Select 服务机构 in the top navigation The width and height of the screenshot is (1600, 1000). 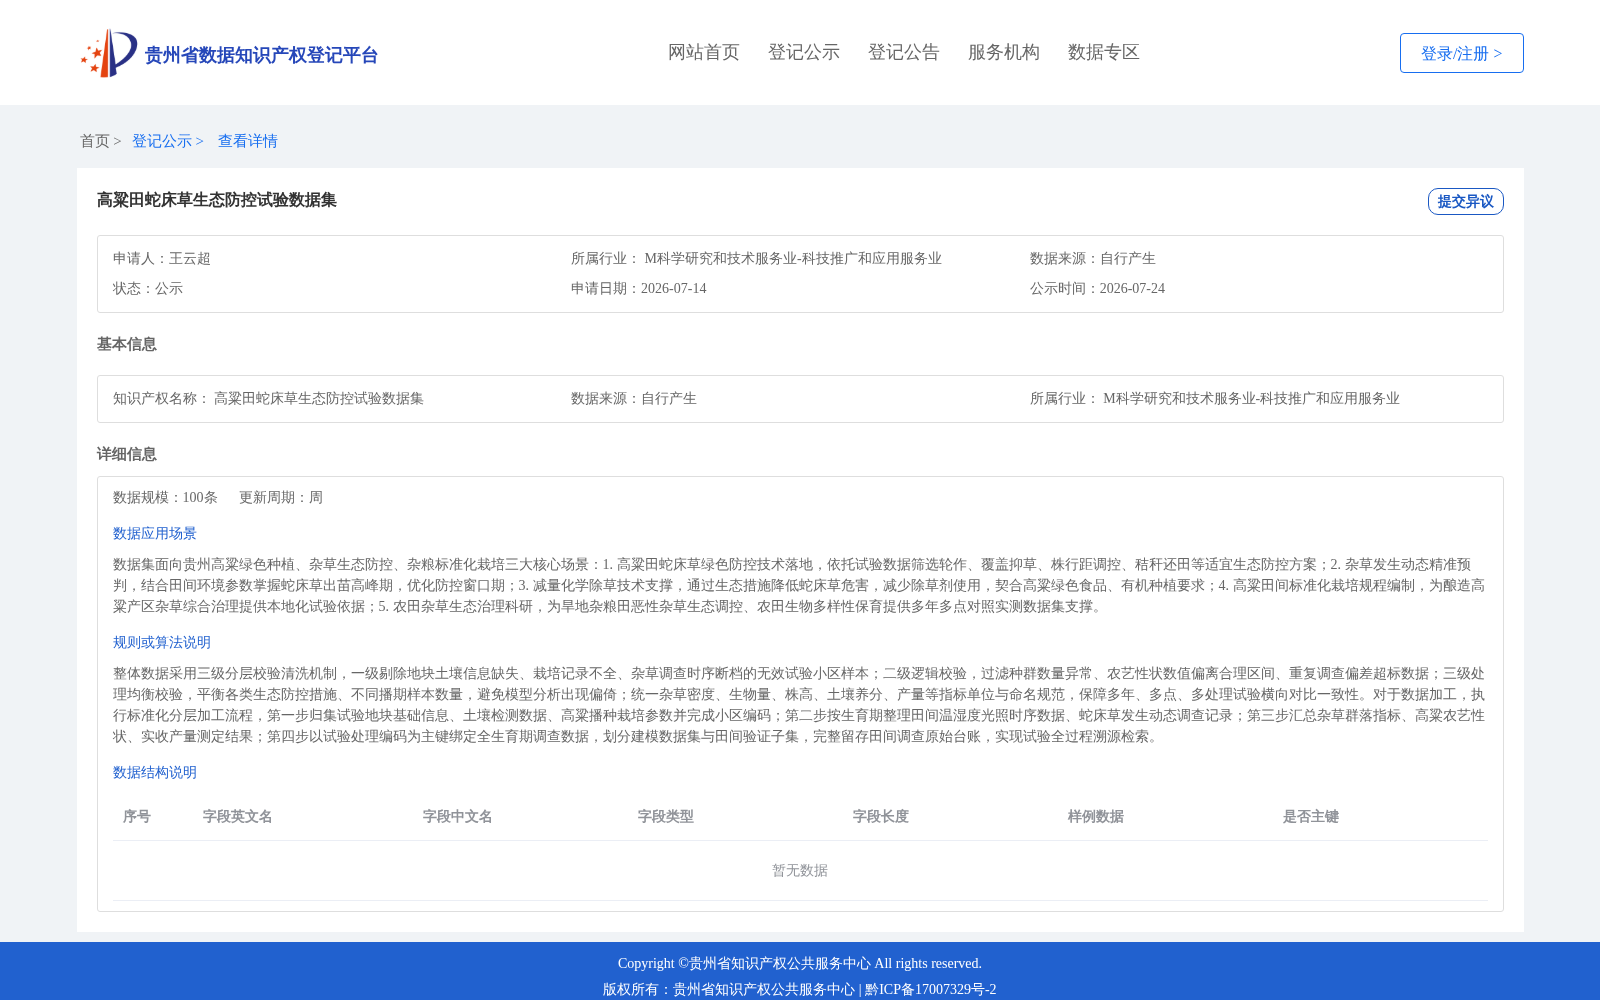click(1004, 52)
